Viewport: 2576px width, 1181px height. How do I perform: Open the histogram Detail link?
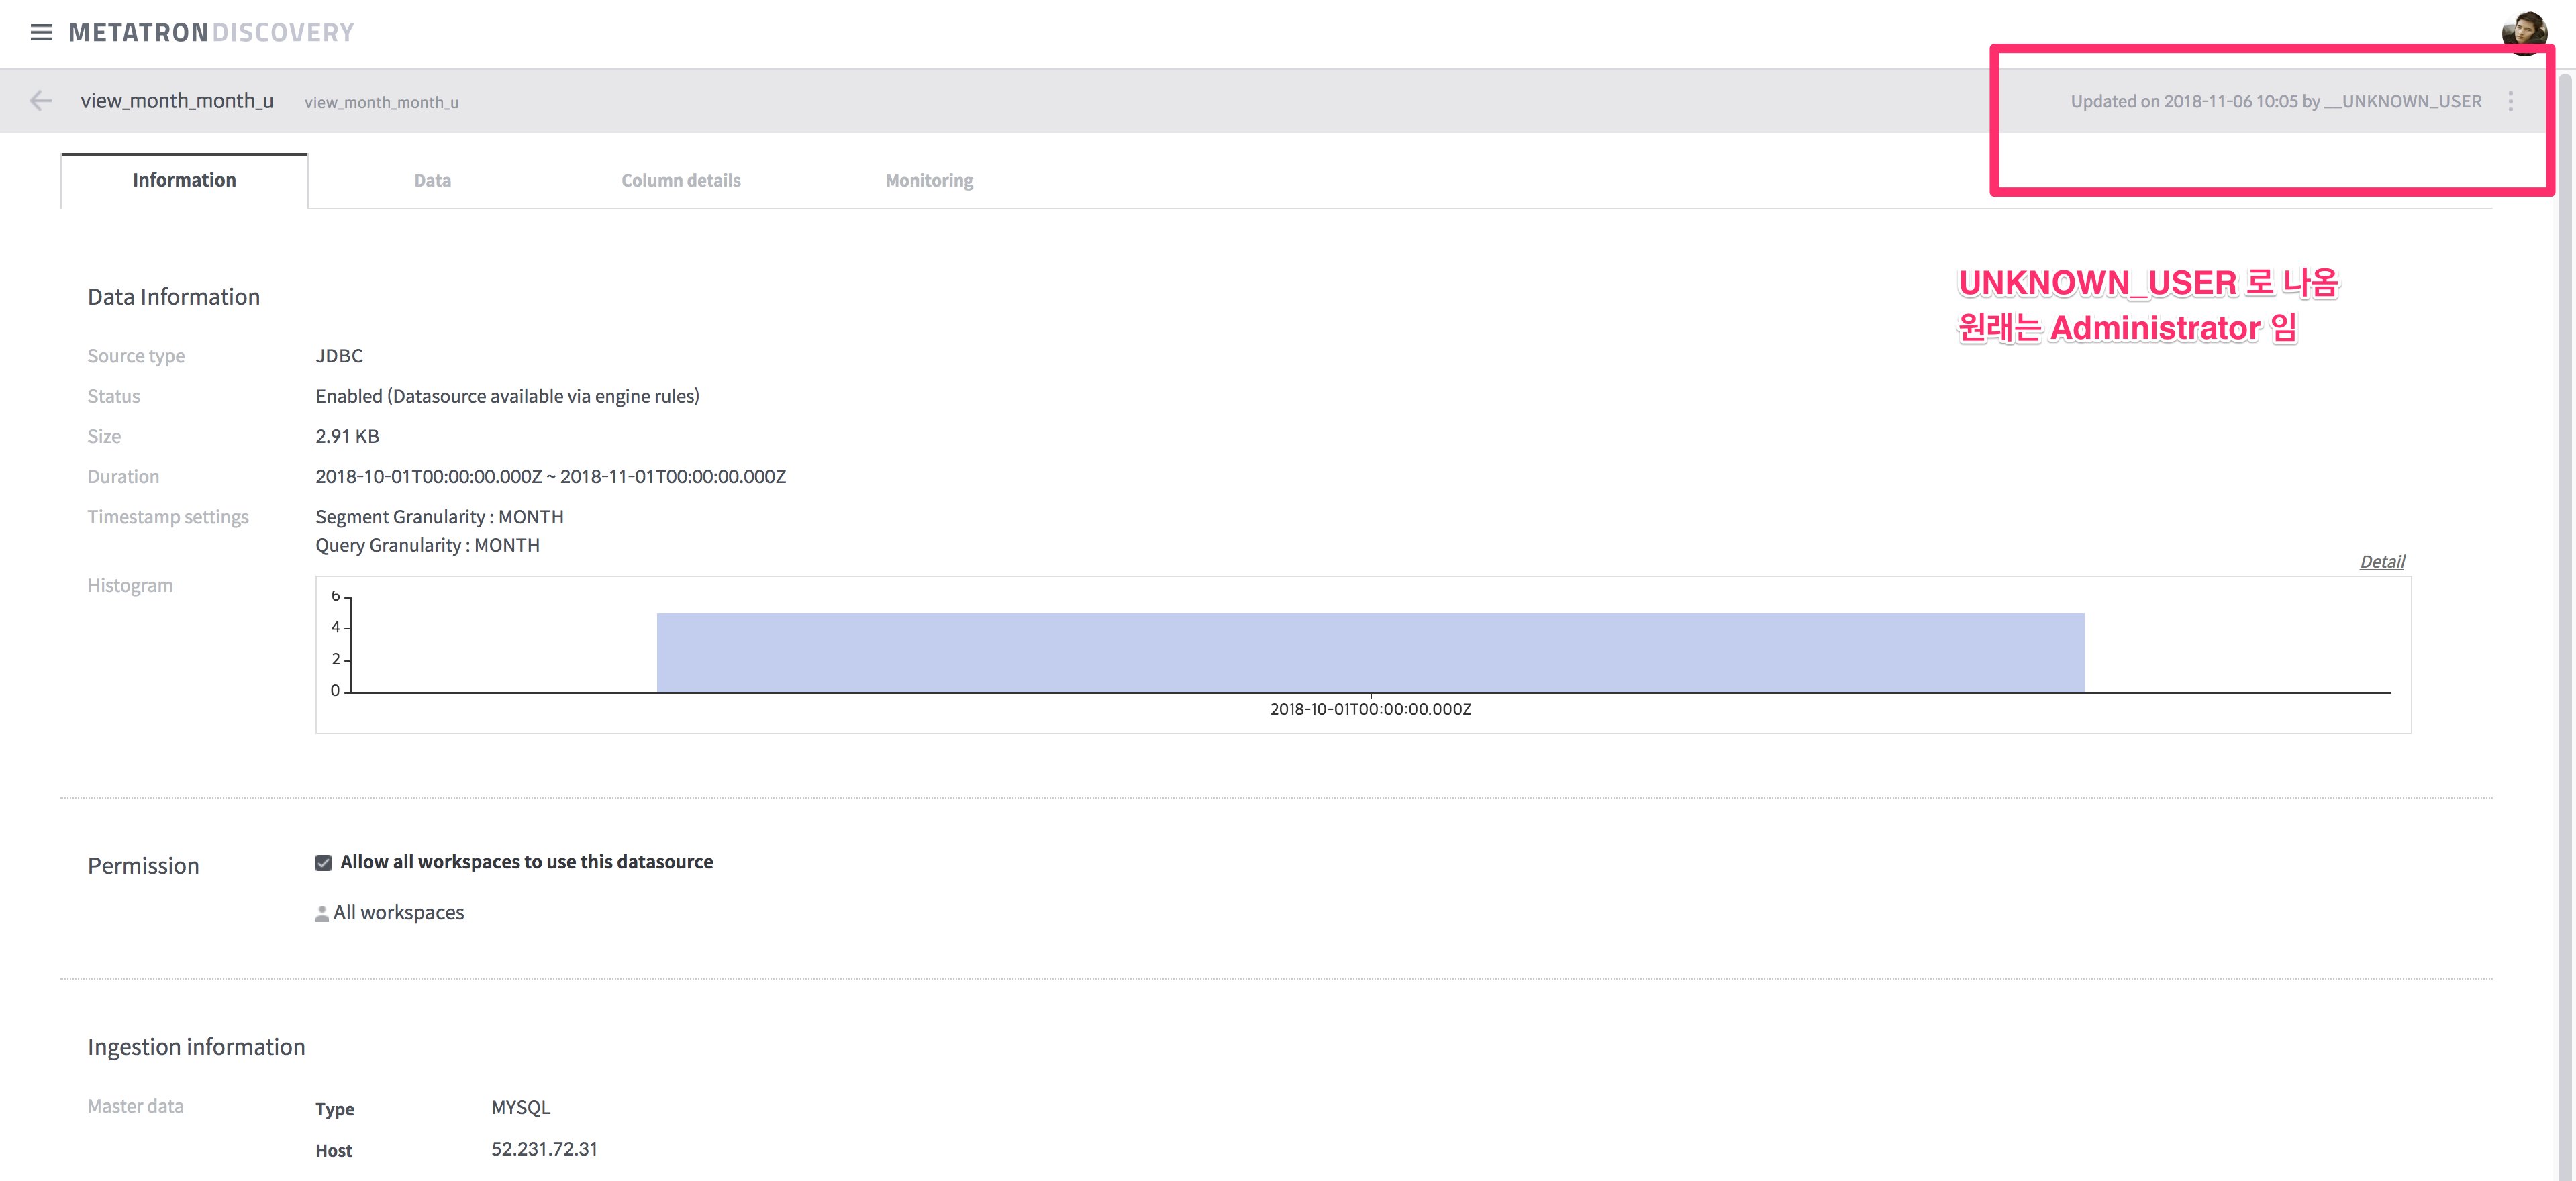point(2382,561)
